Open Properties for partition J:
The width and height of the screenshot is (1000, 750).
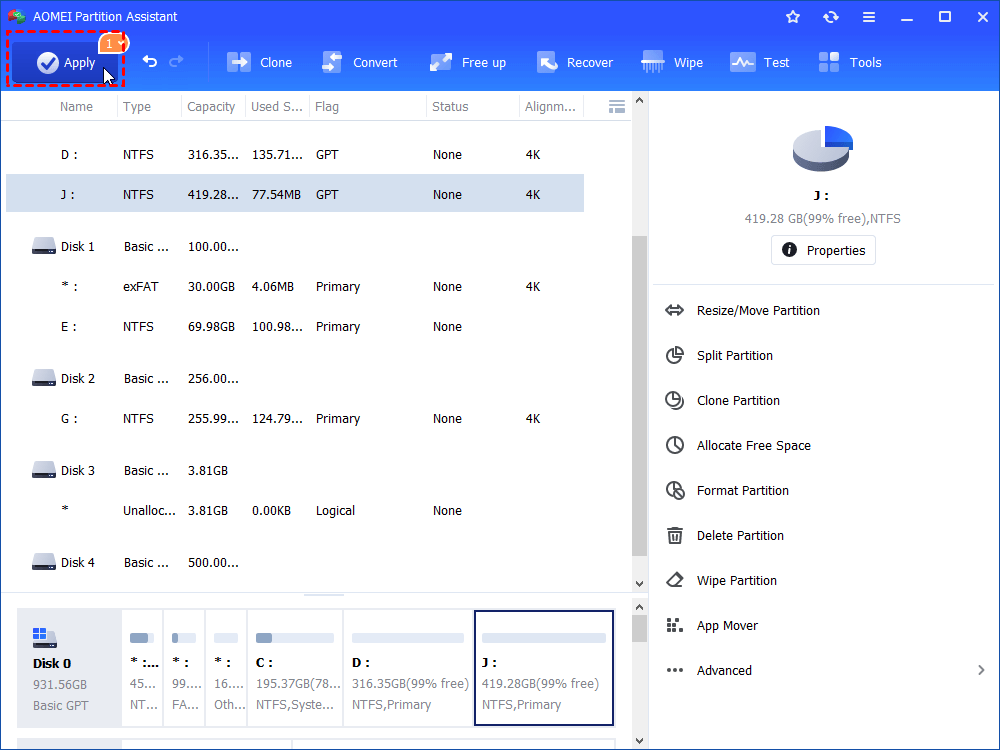pyautogui.click(x=823, y=250)
